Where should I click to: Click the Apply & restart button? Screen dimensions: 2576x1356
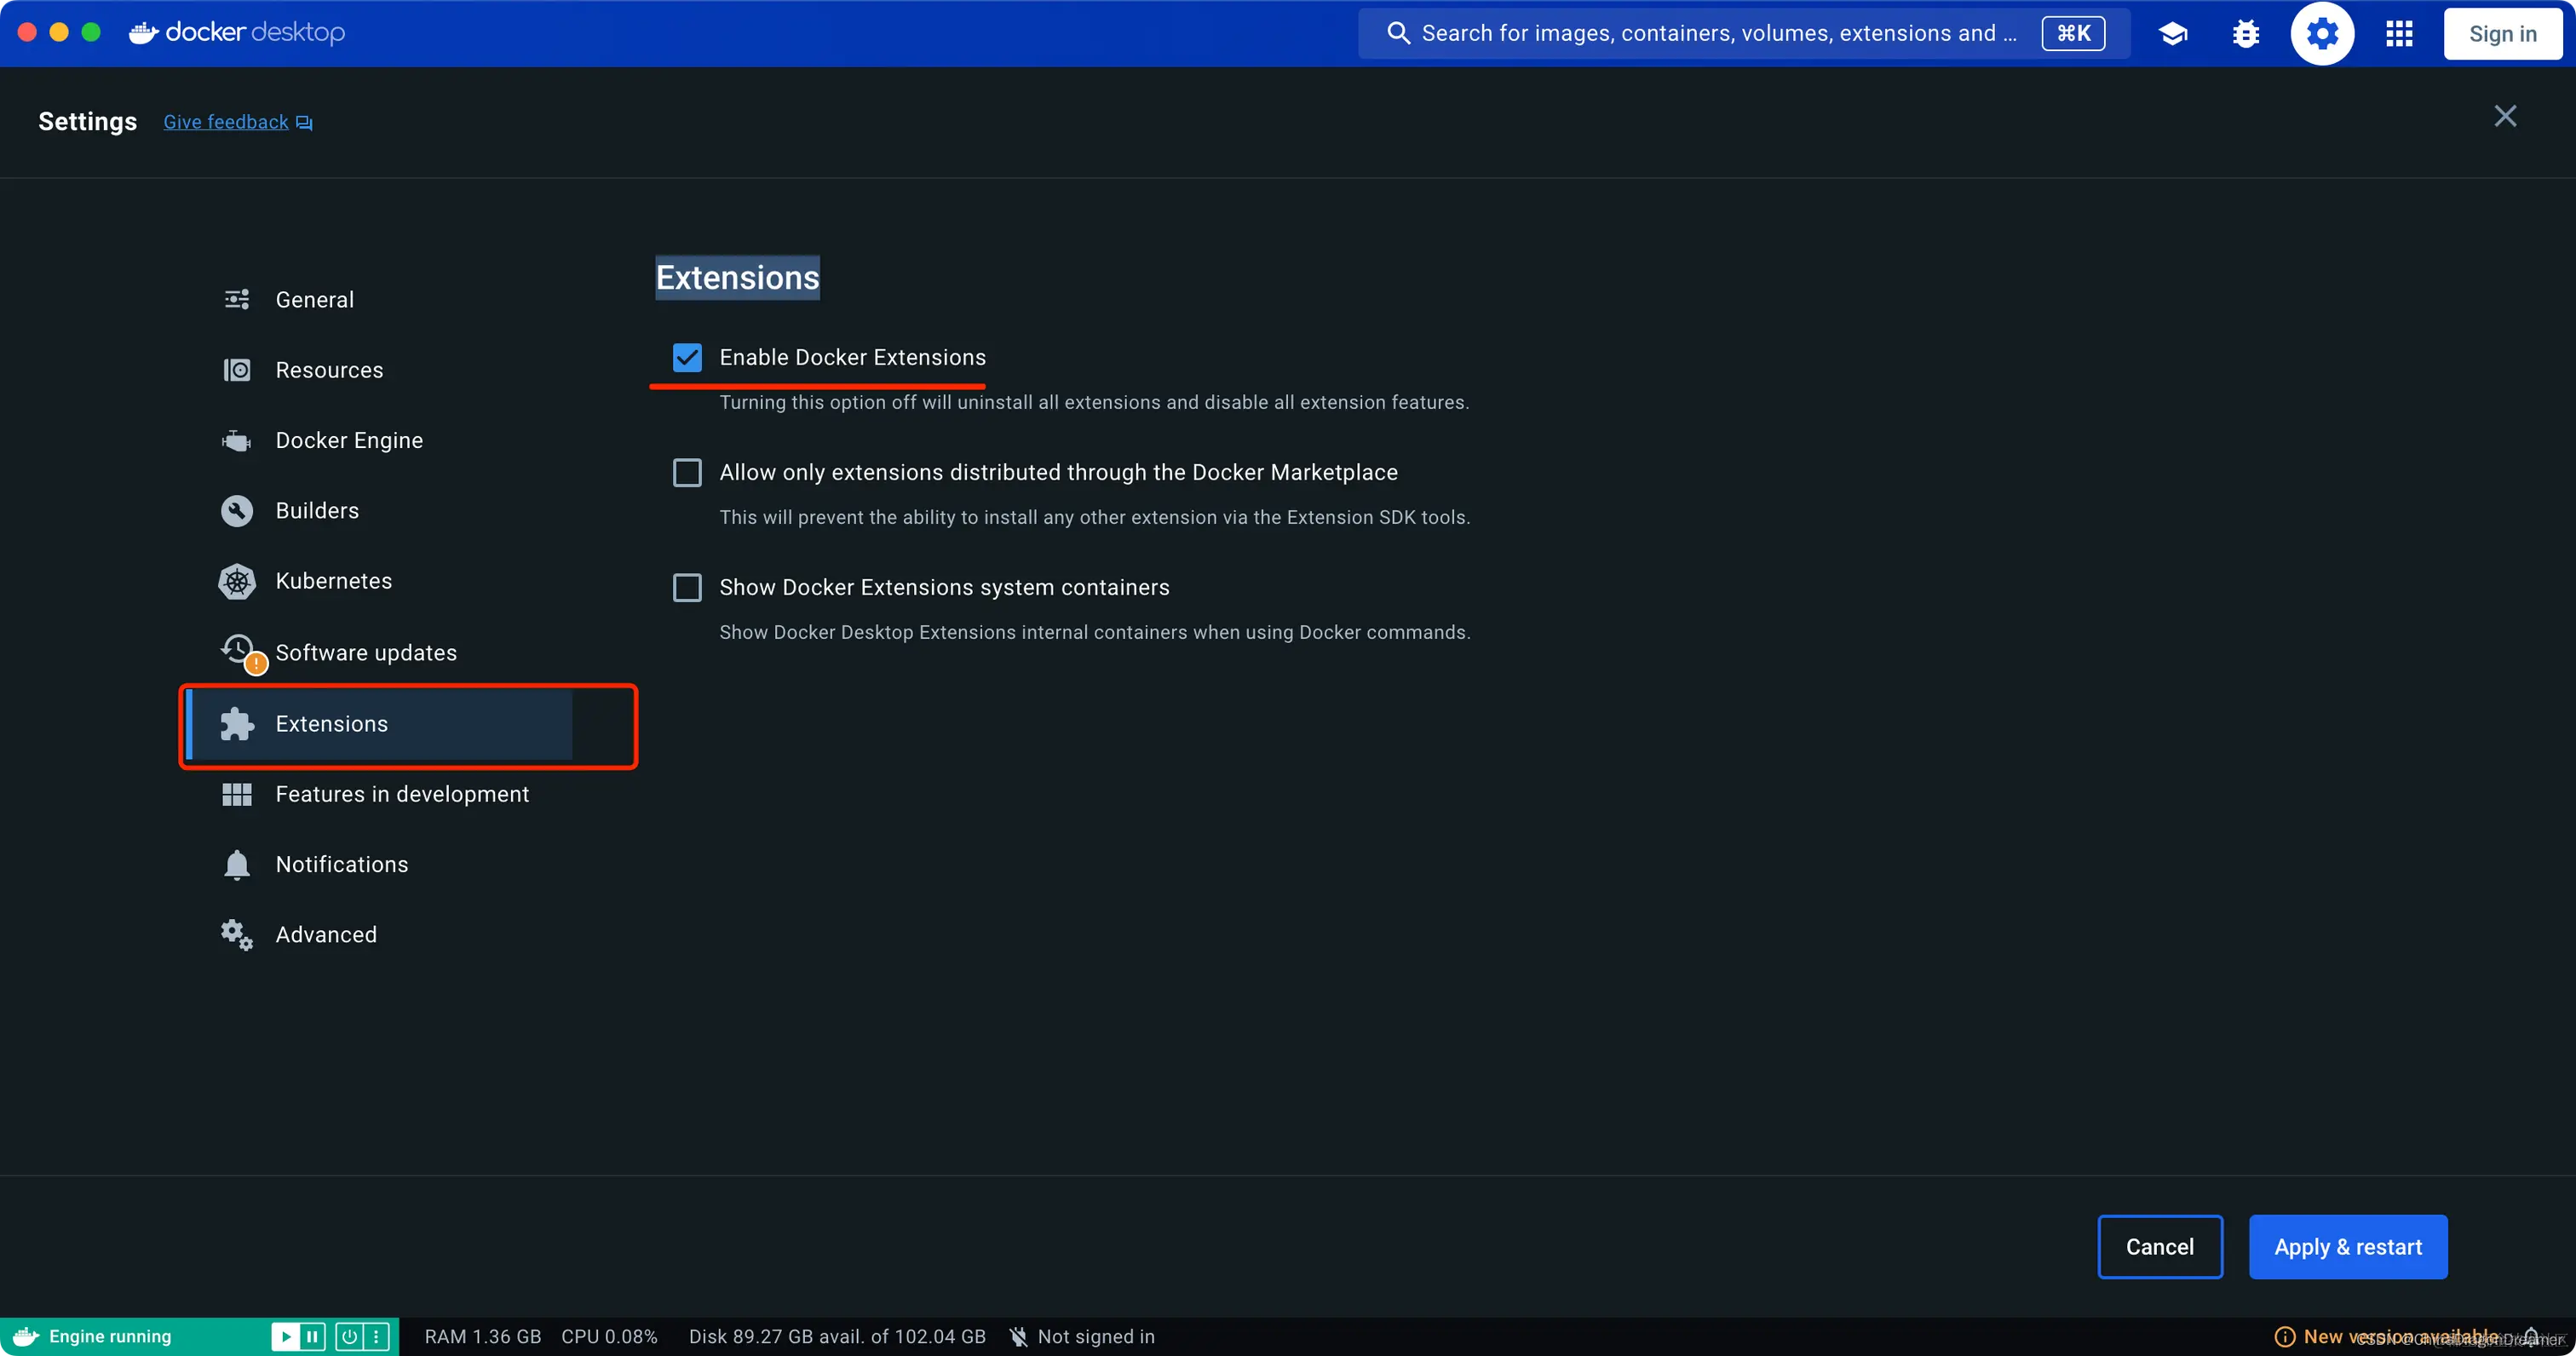[2347, 1247]
